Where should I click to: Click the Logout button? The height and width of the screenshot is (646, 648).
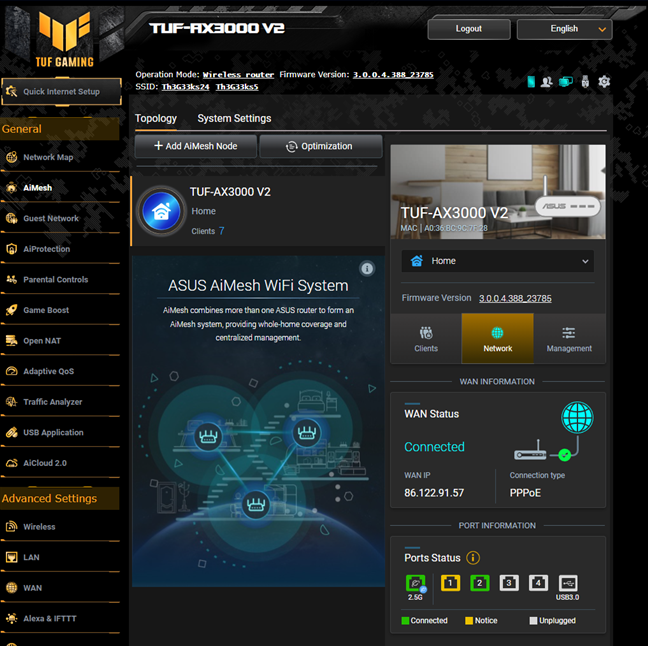[x=469, y=29]
